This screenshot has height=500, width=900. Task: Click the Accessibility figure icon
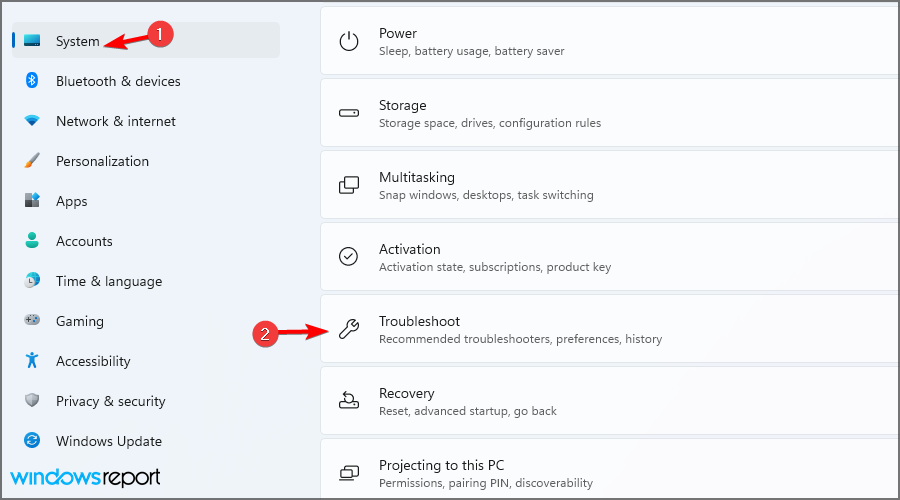pos(32,361)
